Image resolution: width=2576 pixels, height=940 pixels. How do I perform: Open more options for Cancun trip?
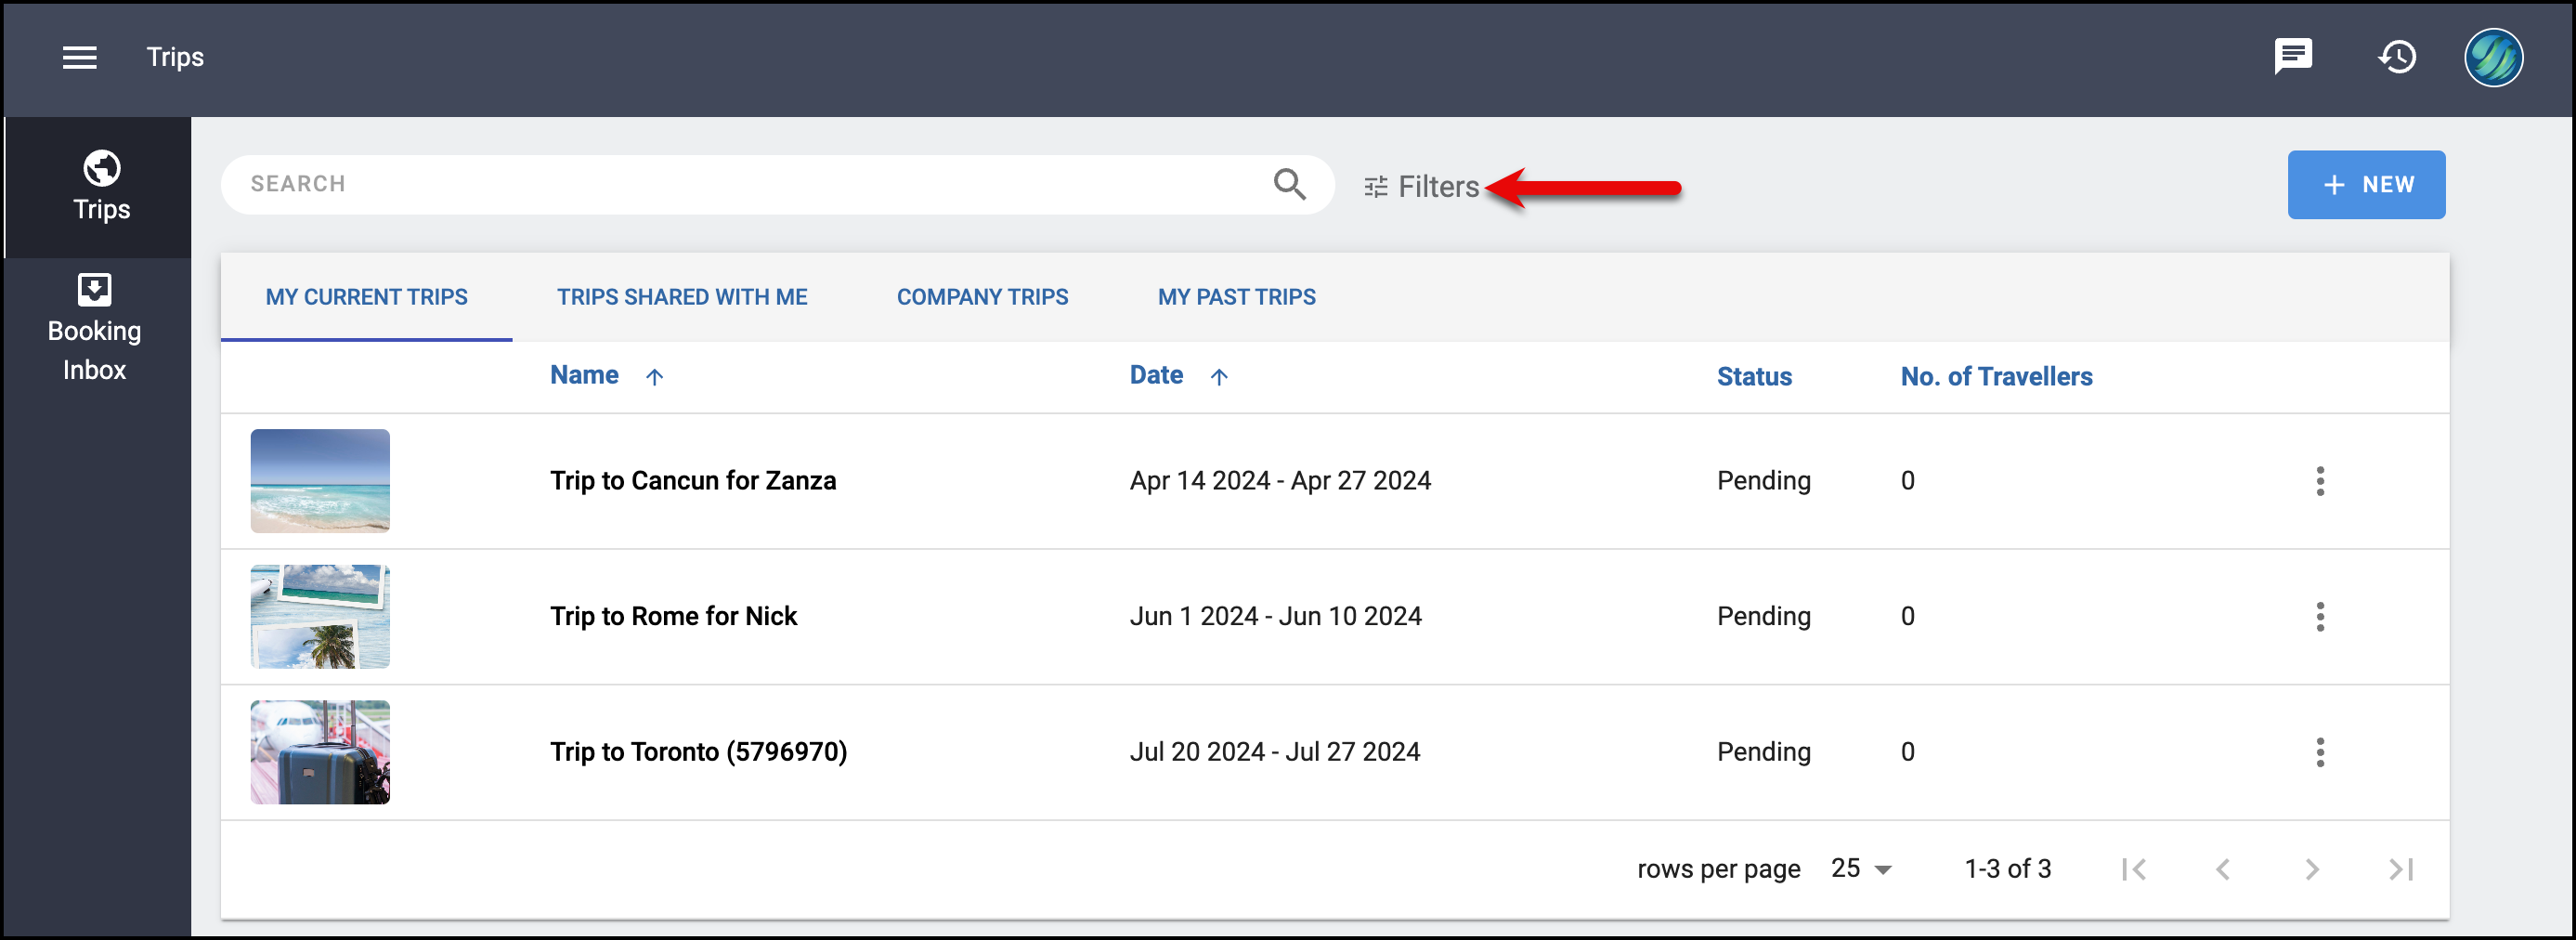(2319, 481)
